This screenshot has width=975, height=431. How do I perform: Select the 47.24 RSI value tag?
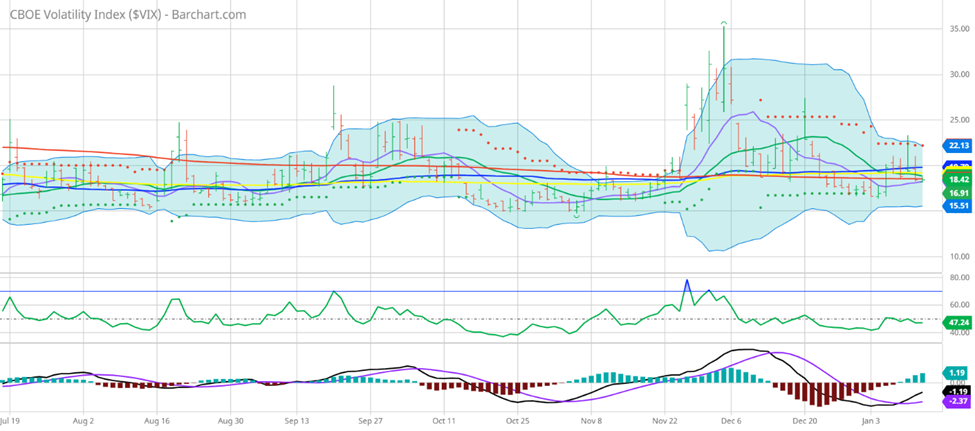point(956,322)
